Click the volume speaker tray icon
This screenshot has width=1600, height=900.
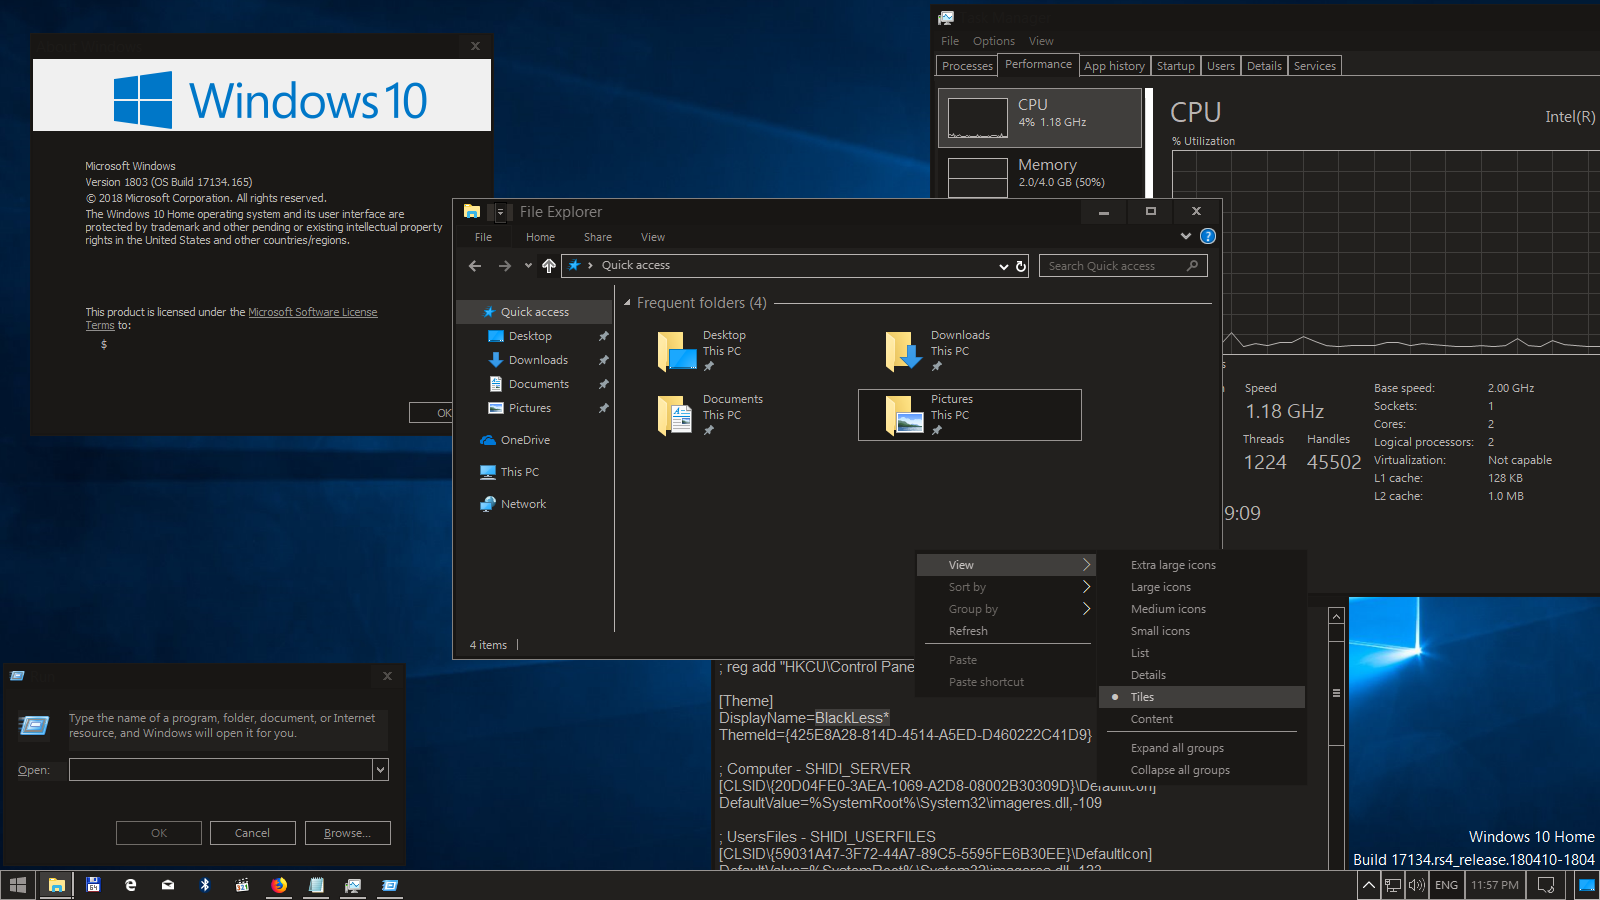pos(1416,885)
